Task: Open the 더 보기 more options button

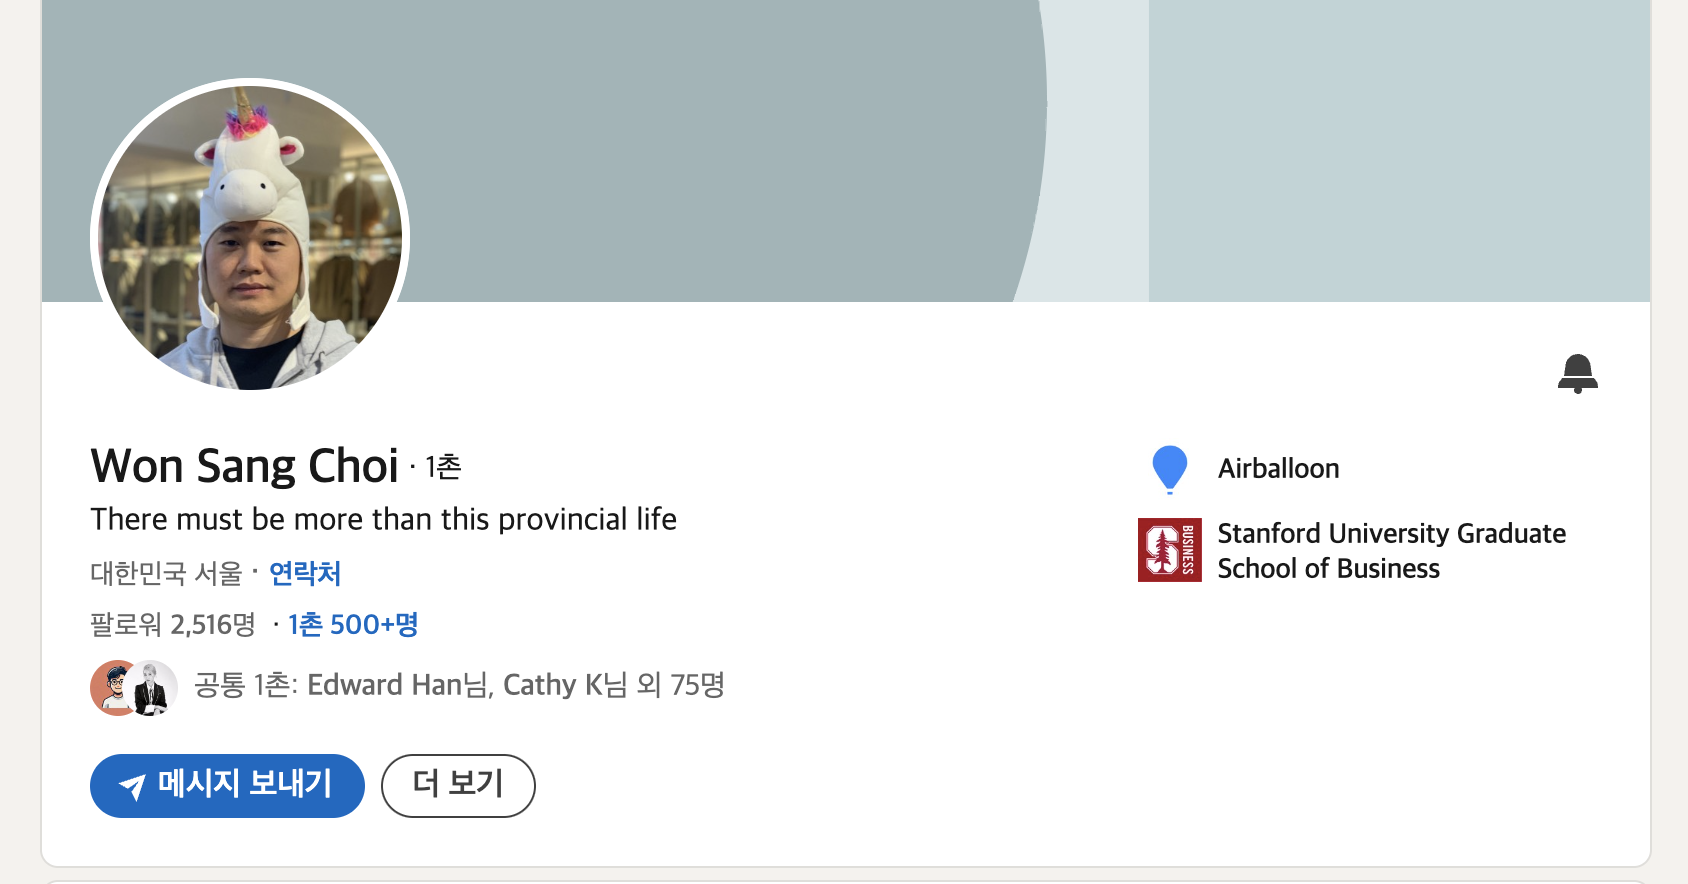Action: (458, 786)
